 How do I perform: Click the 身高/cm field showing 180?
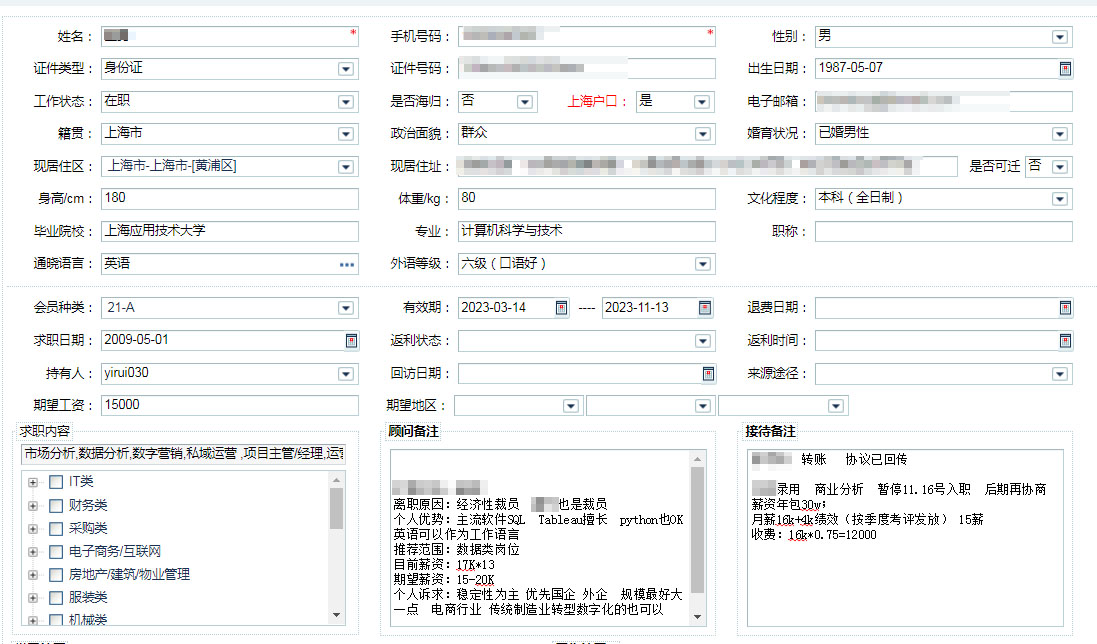pyautogui.click(x=229, y=199)
